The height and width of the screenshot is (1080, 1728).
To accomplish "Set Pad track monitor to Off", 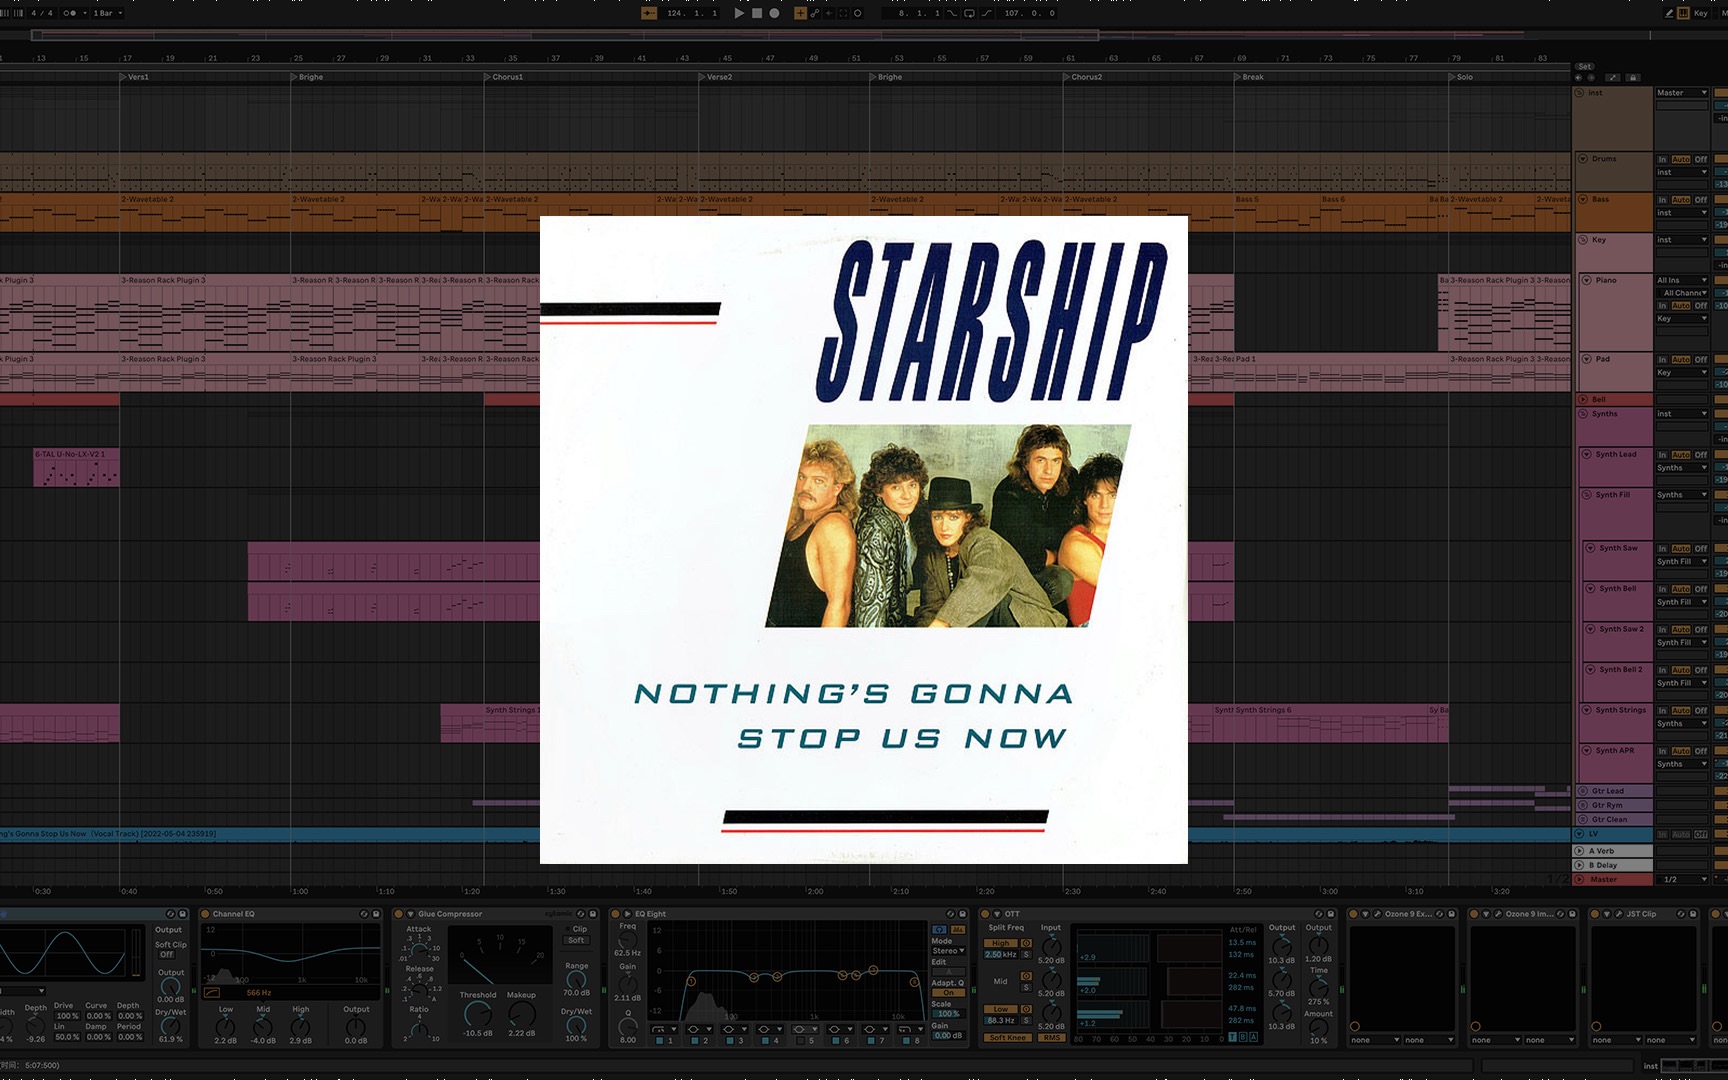I will tap(1701, 359).
